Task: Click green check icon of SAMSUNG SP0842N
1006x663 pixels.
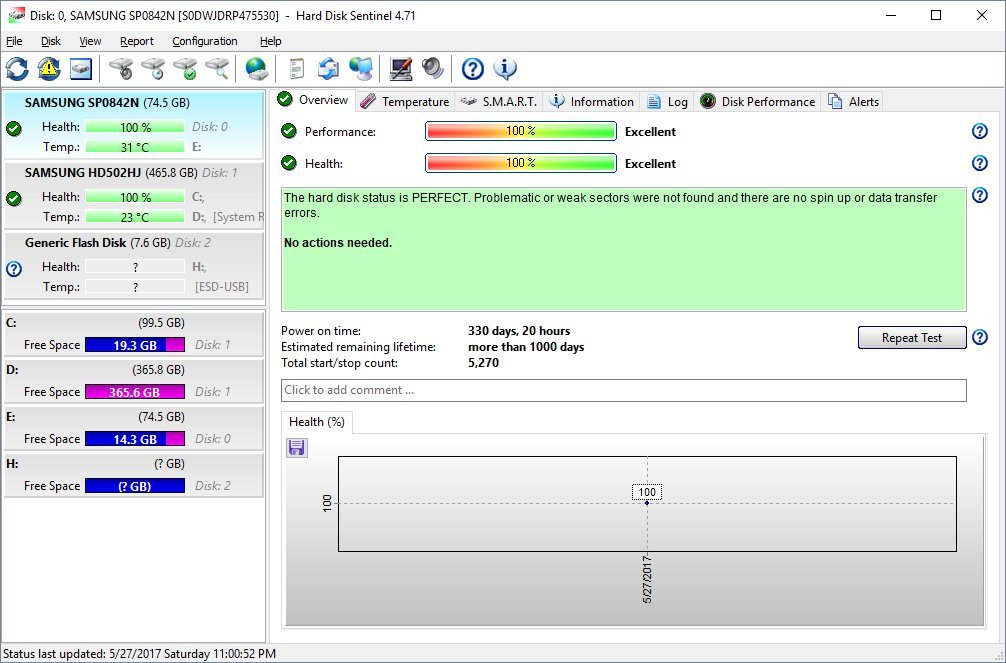Action: point(14,128)
